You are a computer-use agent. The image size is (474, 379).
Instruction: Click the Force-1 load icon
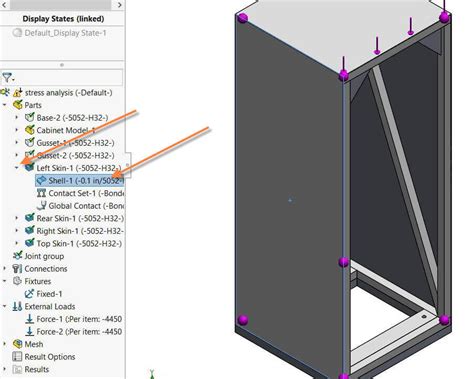point(29,319)
